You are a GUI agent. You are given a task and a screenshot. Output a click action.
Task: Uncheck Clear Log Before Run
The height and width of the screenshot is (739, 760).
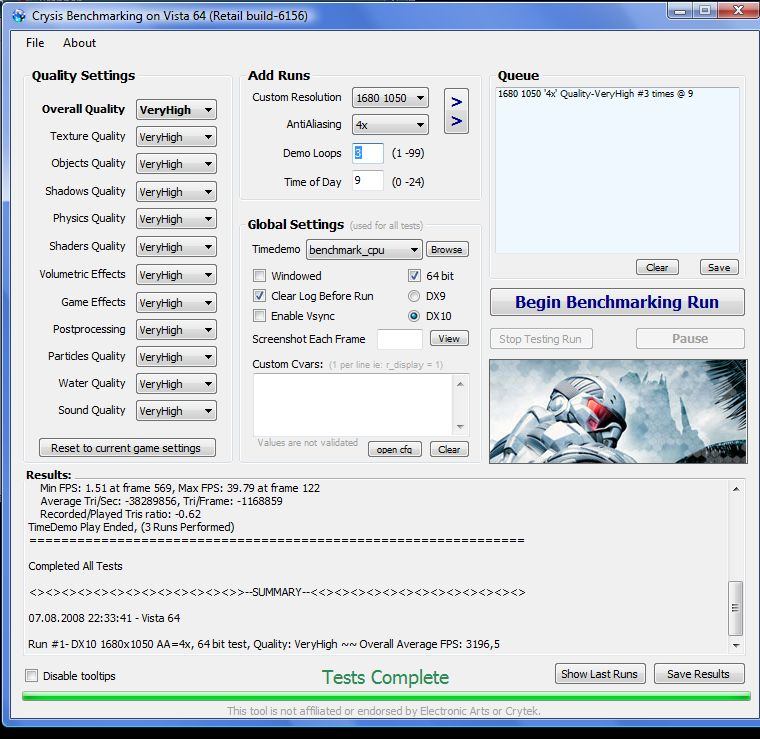259,296
